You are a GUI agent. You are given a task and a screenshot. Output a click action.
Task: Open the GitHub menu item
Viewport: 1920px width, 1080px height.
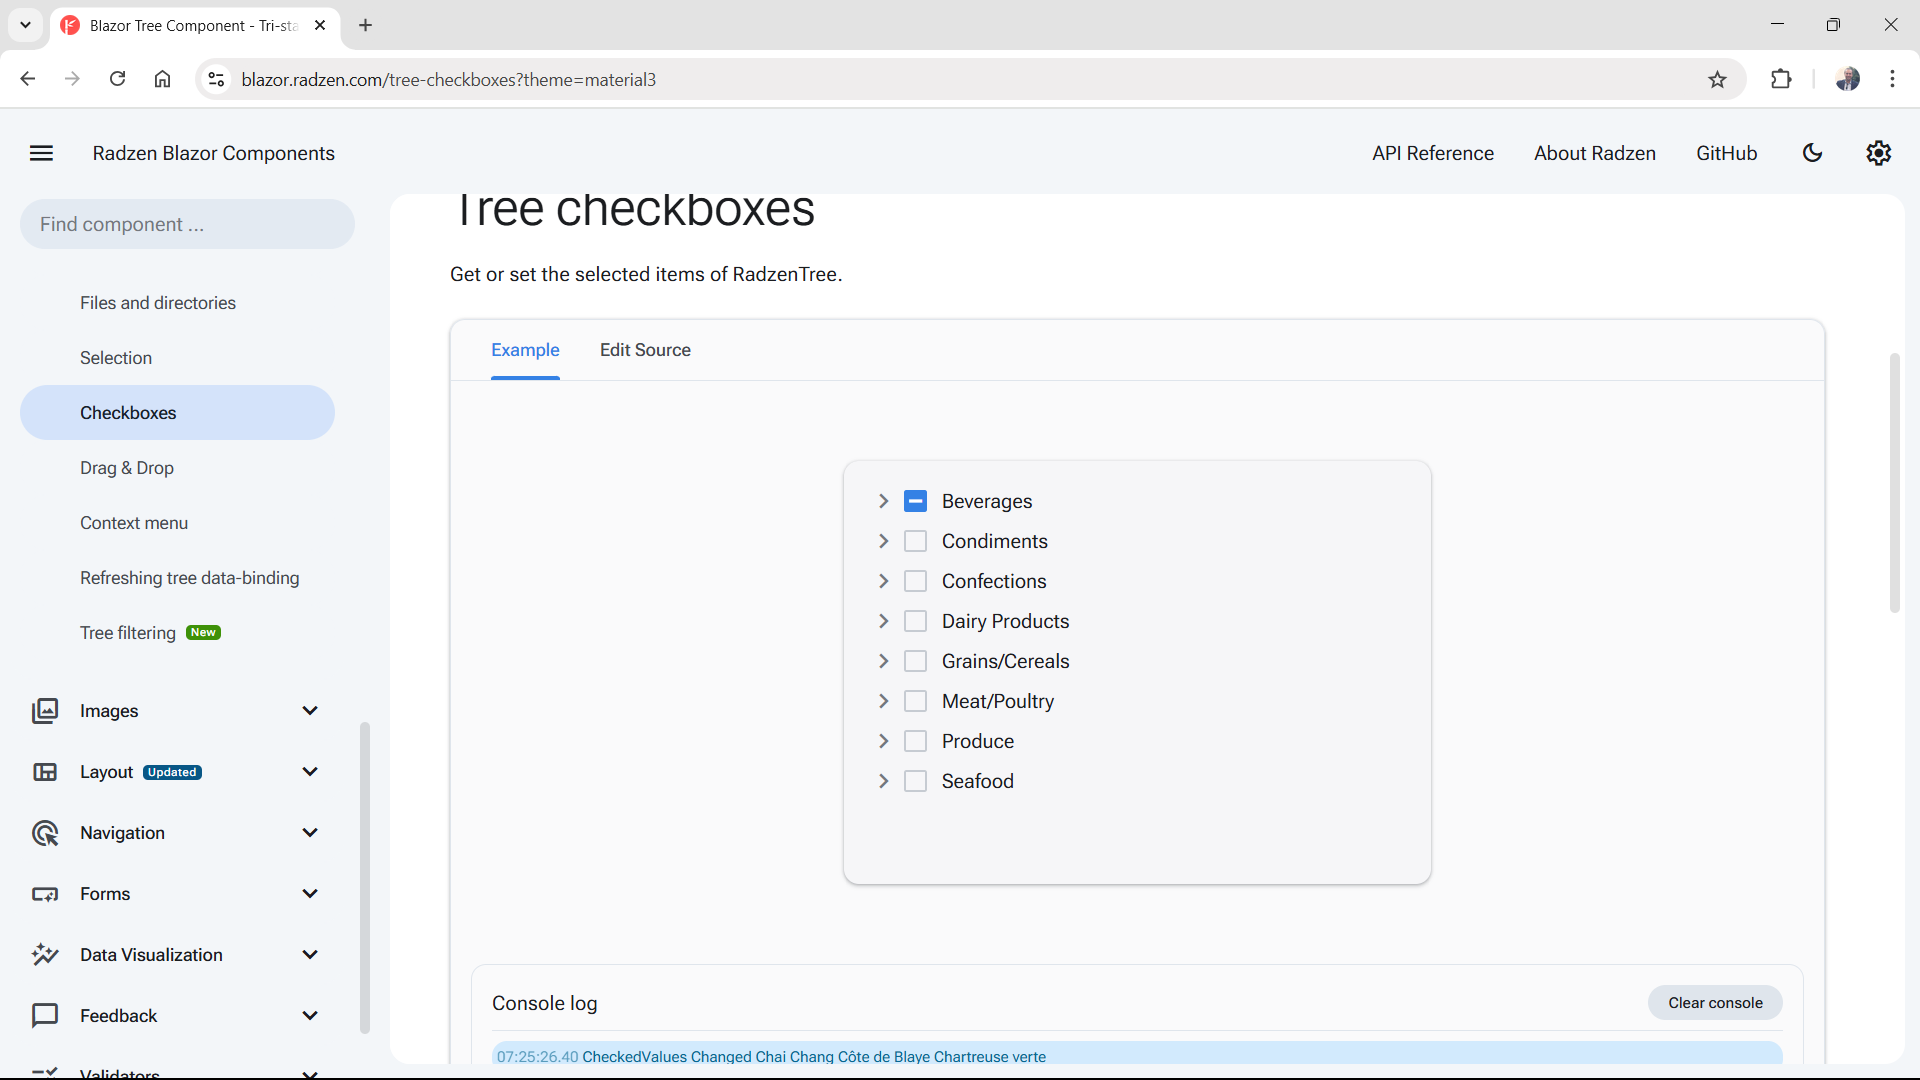coord(1726,153)
